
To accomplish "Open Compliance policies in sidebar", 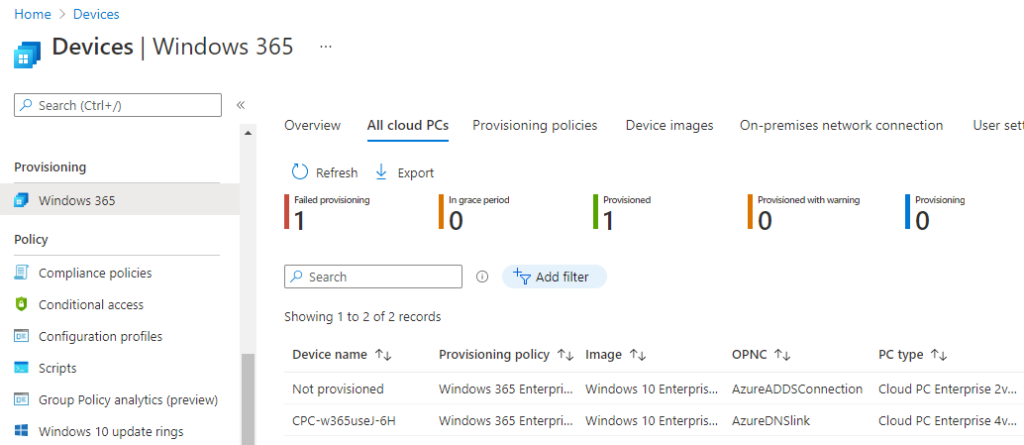I will point(95,272).
